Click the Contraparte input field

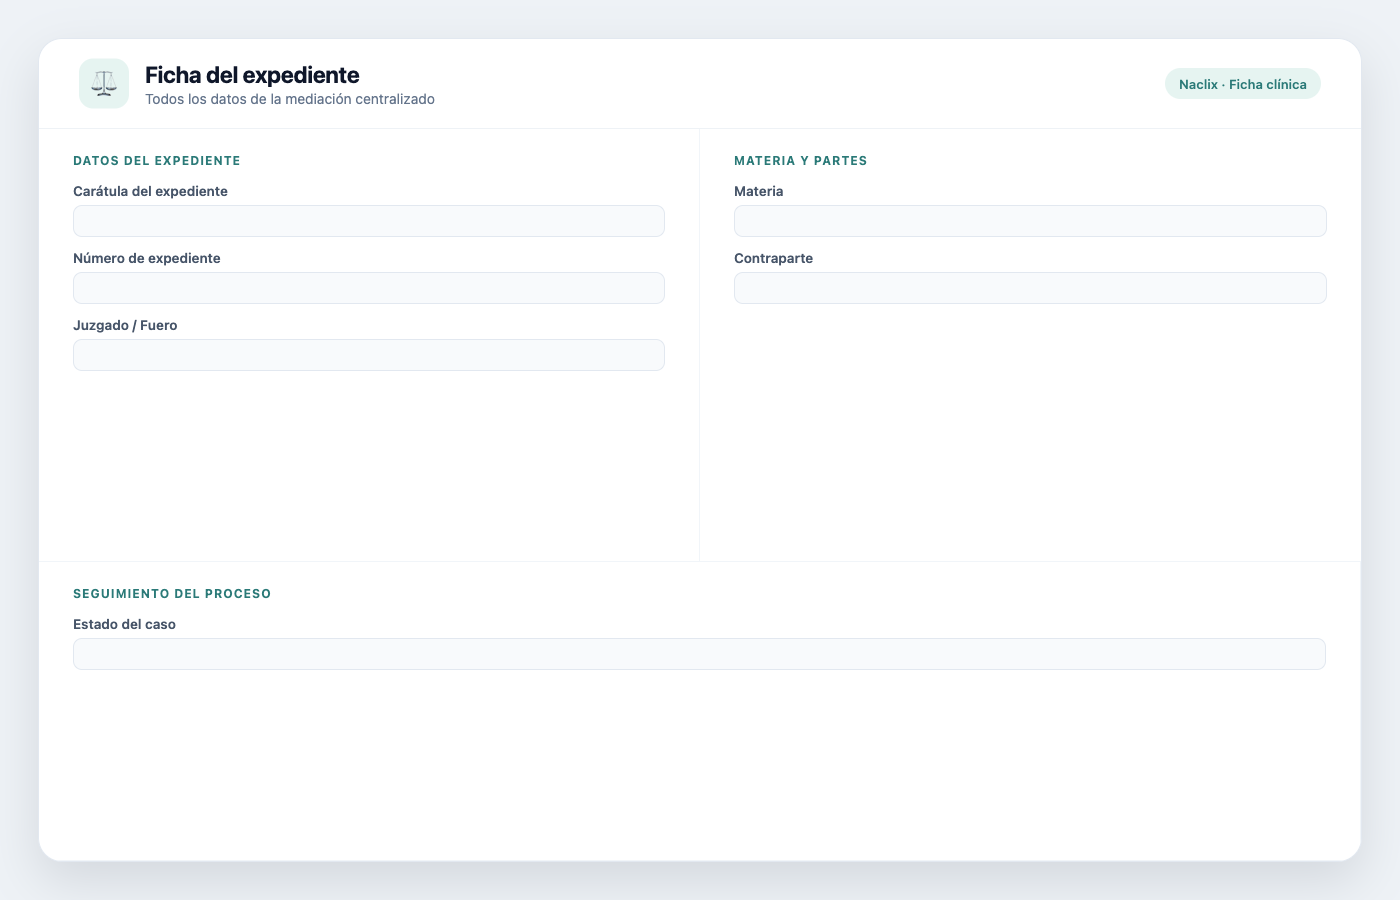[1030, 288]
